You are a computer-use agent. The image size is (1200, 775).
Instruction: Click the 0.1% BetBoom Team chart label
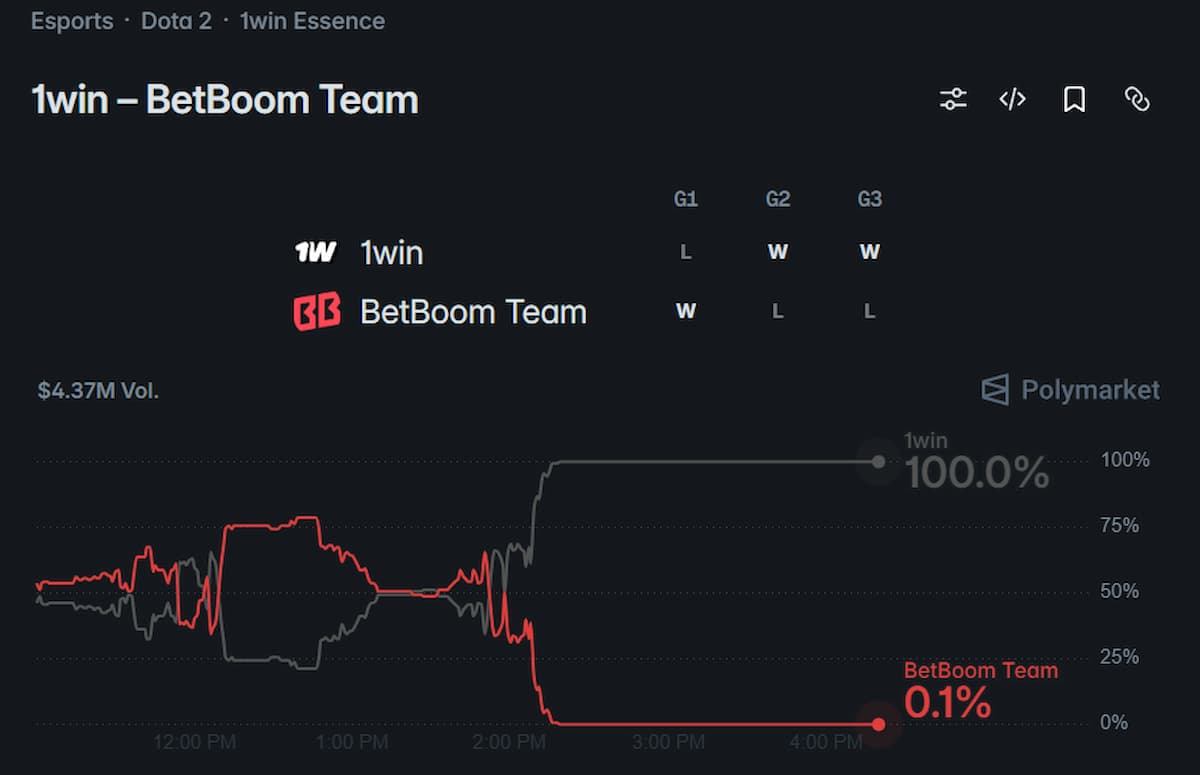[x=947, y=703]
